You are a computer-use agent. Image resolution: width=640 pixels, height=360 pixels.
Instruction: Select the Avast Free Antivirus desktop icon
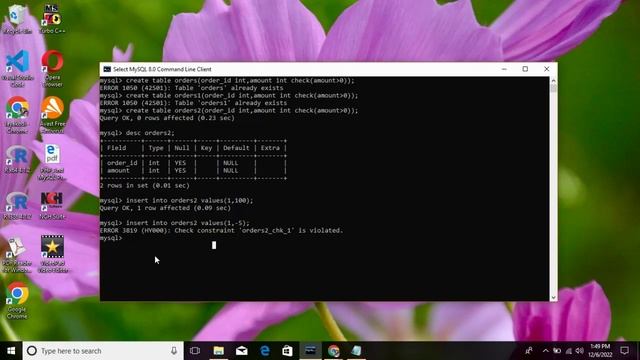click(x=52, y=115)
